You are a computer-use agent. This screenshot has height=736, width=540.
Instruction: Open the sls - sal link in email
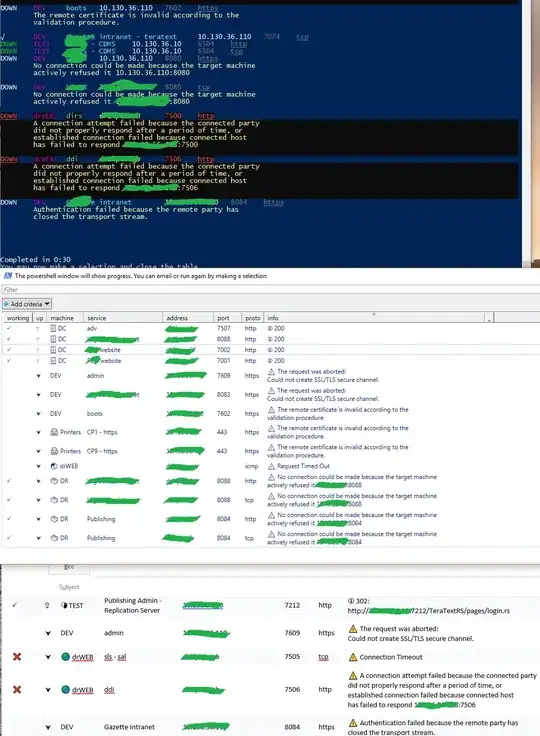coord(115,657)
